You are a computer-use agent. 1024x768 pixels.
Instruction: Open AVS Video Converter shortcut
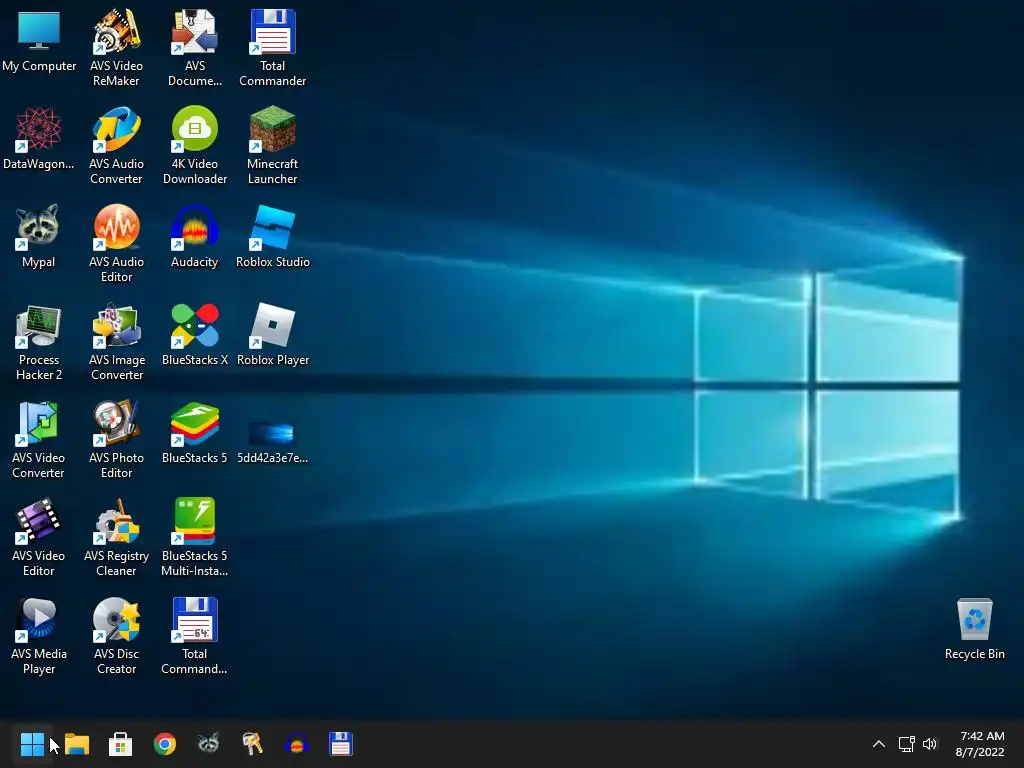tap(39, 439)
